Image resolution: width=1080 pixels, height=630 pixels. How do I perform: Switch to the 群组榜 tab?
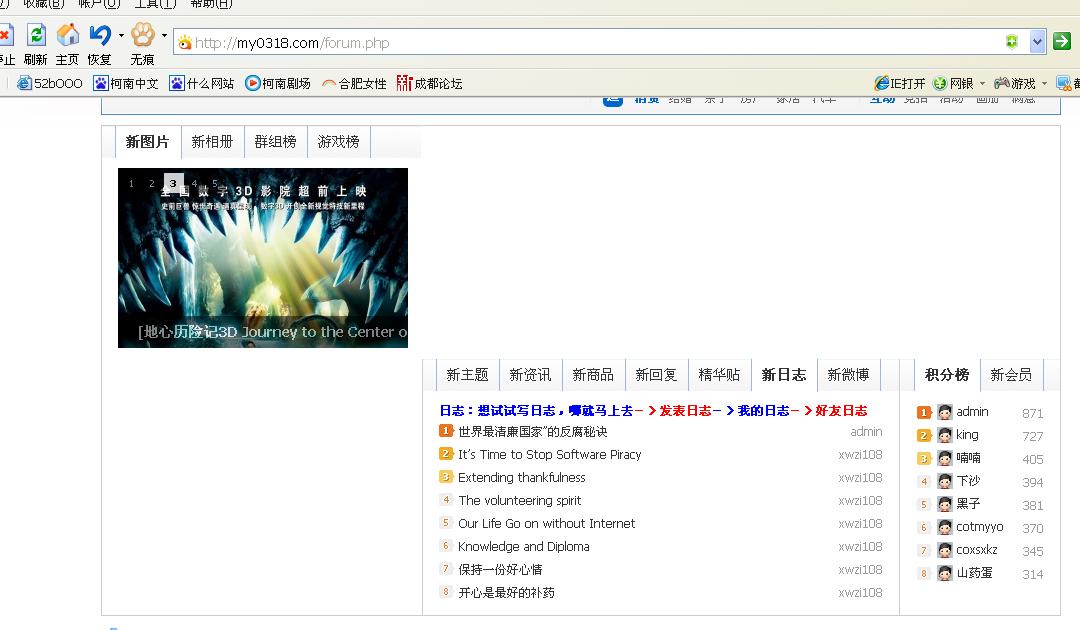(276, 142)
